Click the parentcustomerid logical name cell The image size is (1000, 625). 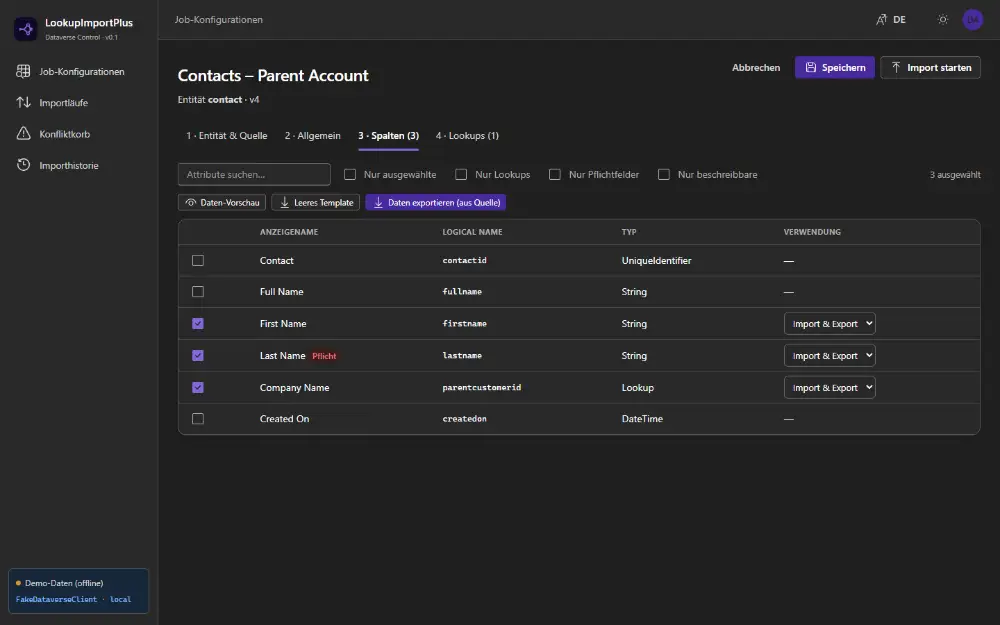[x=482, y=387]
